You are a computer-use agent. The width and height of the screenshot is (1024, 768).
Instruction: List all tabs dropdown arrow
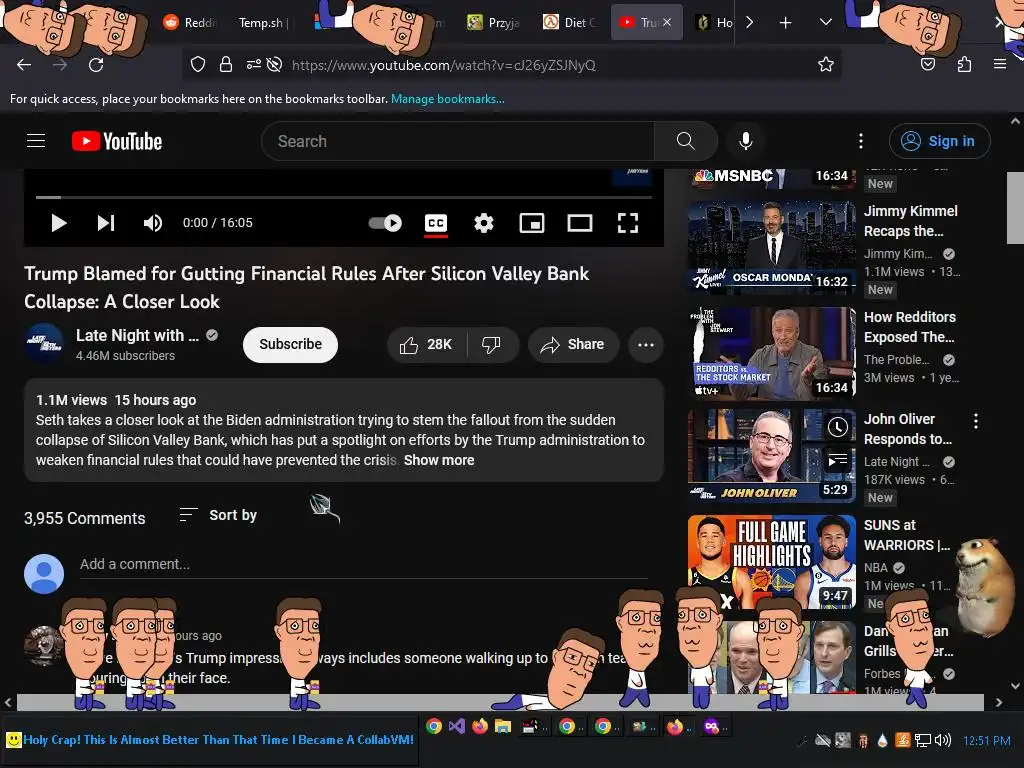825,22
